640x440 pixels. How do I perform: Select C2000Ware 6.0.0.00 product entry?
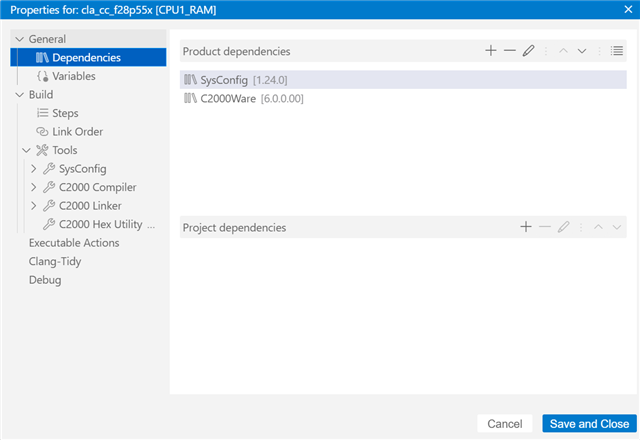click(x=403, y=98)
